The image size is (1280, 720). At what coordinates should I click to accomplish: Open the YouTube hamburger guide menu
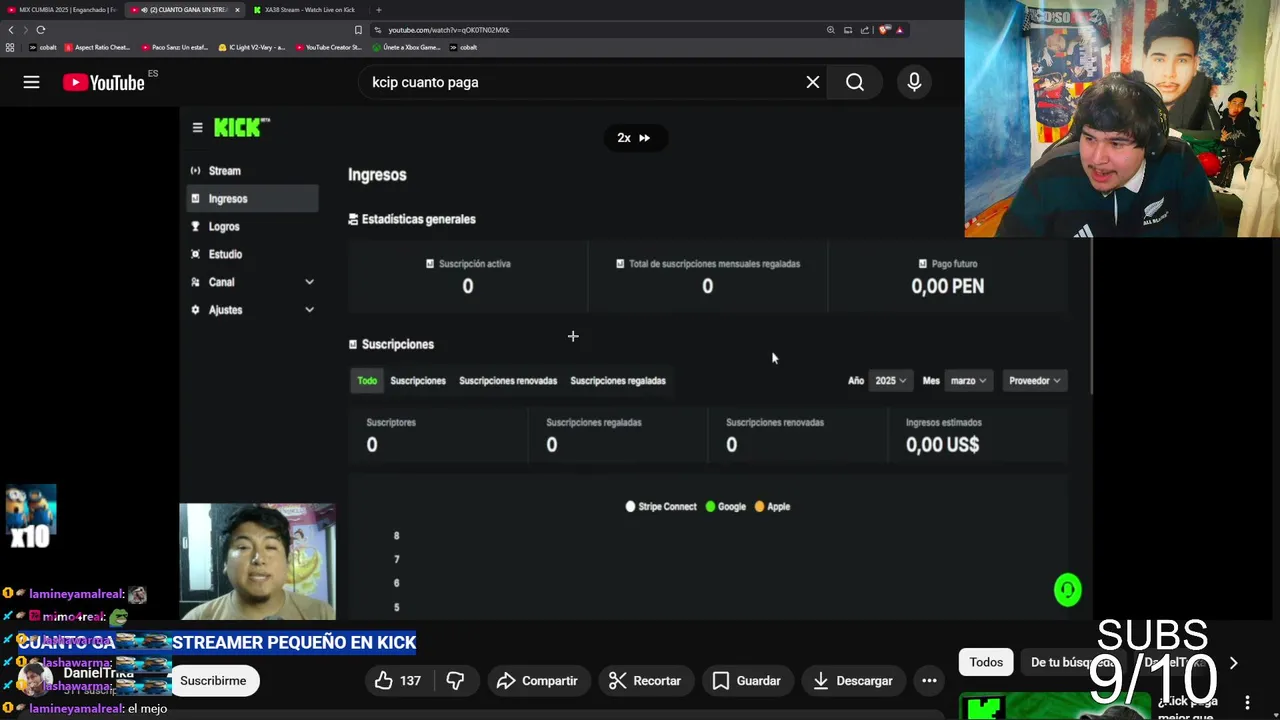click(31, 82)
